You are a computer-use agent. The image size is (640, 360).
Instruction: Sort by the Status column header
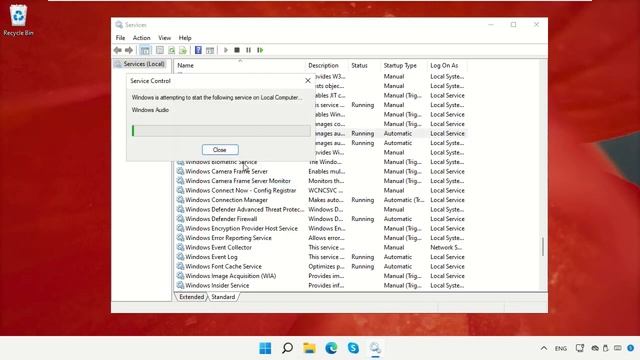pos(364,65)
